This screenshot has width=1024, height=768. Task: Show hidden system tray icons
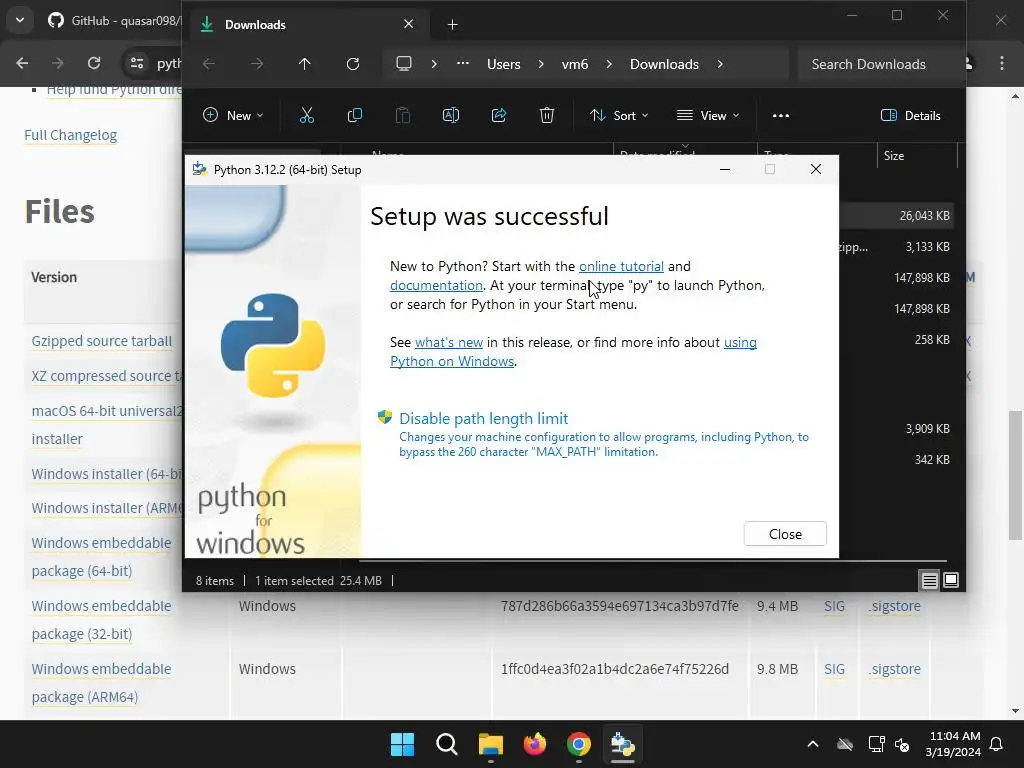(812, 744)
